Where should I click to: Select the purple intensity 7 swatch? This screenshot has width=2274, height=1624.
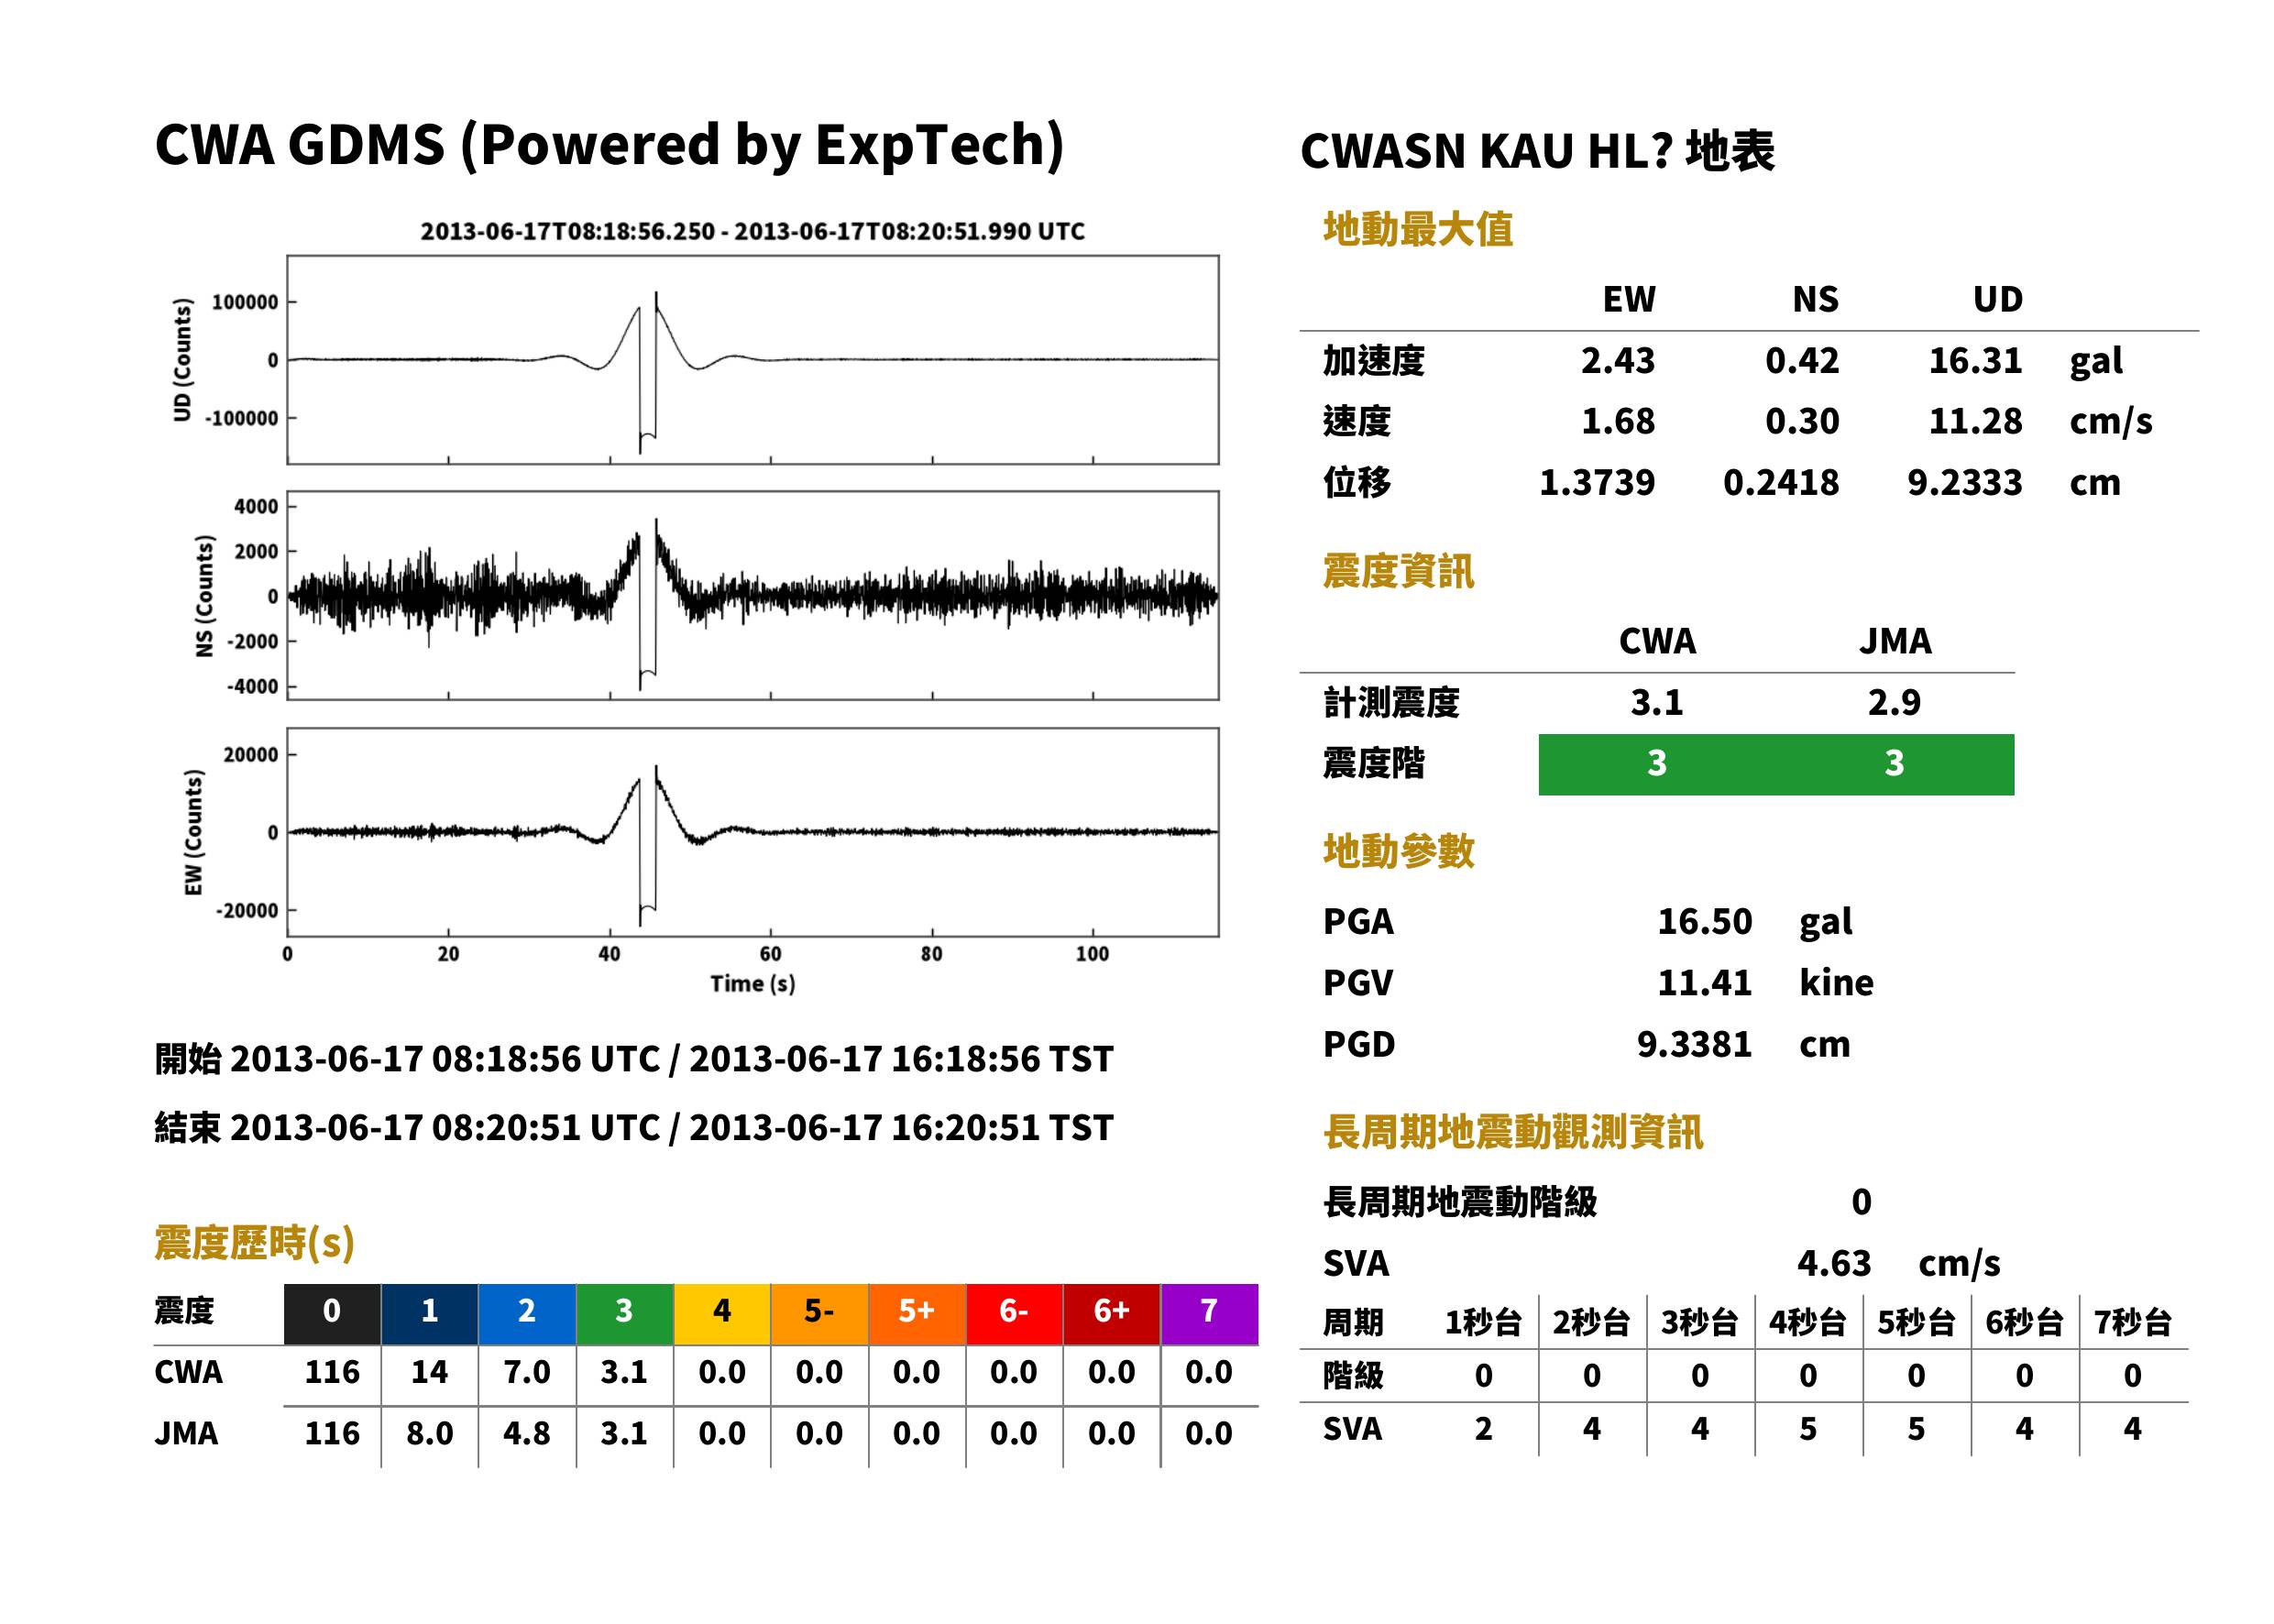pyautogui.click(x=1209, y=1313)
